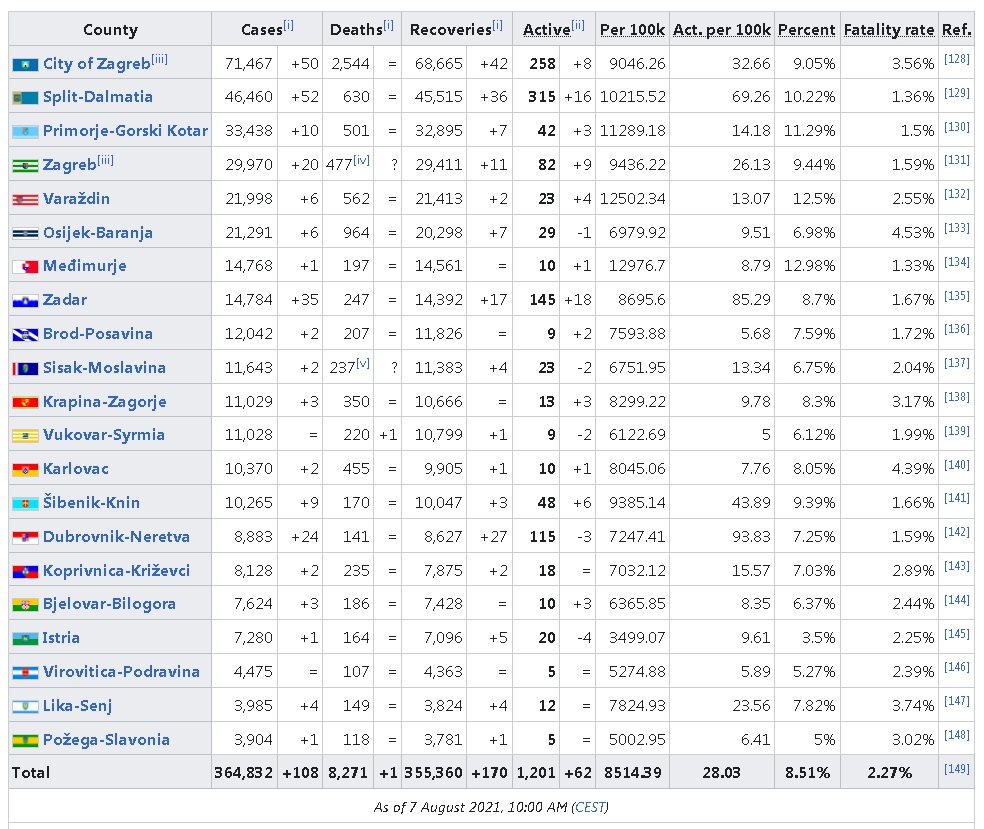Viewport: 984px width, 829px height.
Task: Follow the Istria county link
Action: pyautogui.click(x=61, y=638)
